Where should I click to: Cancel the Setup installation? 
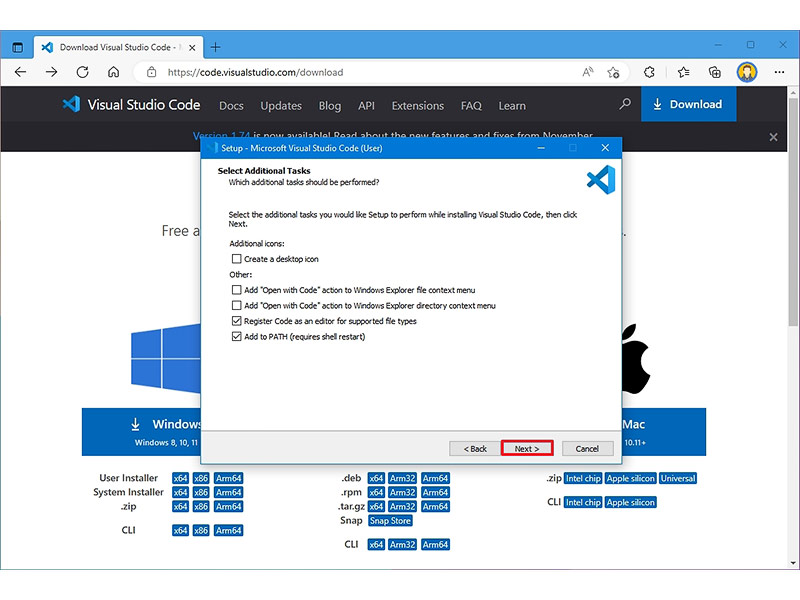[587, 448]
